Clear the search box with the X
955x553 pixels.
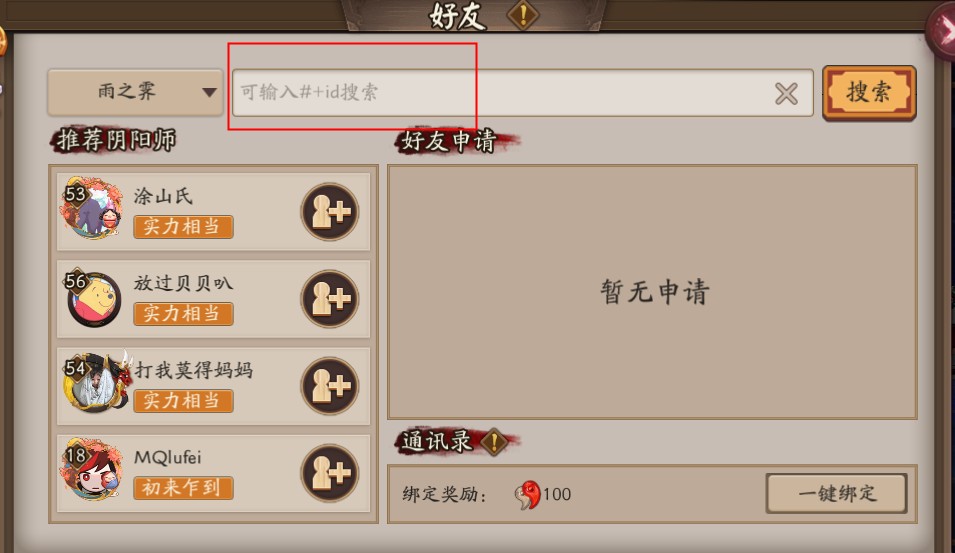tap(786, 94)
